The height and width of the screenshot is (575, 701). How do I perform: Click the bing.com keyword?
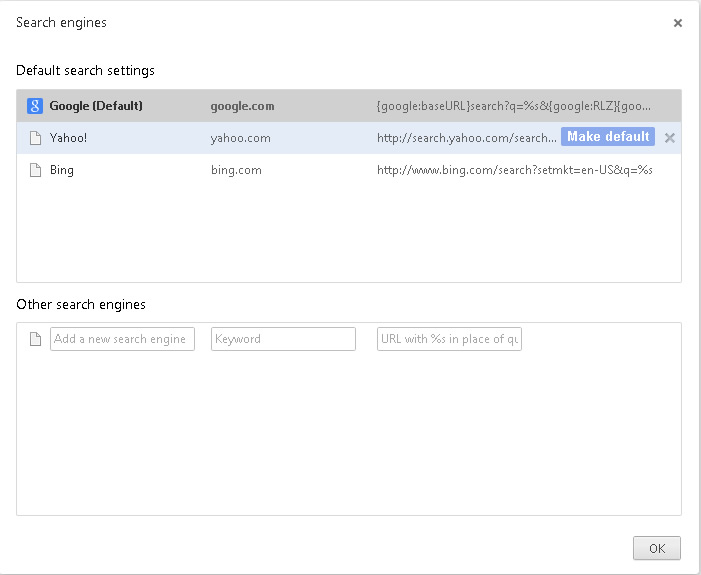(x=236, y=170)
